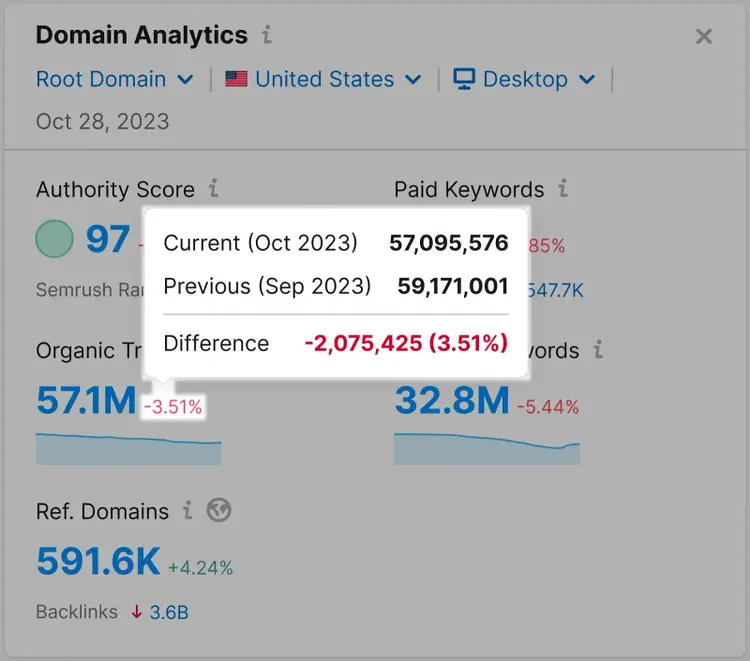Open the 32.8M keywords value

pos(452,400)
